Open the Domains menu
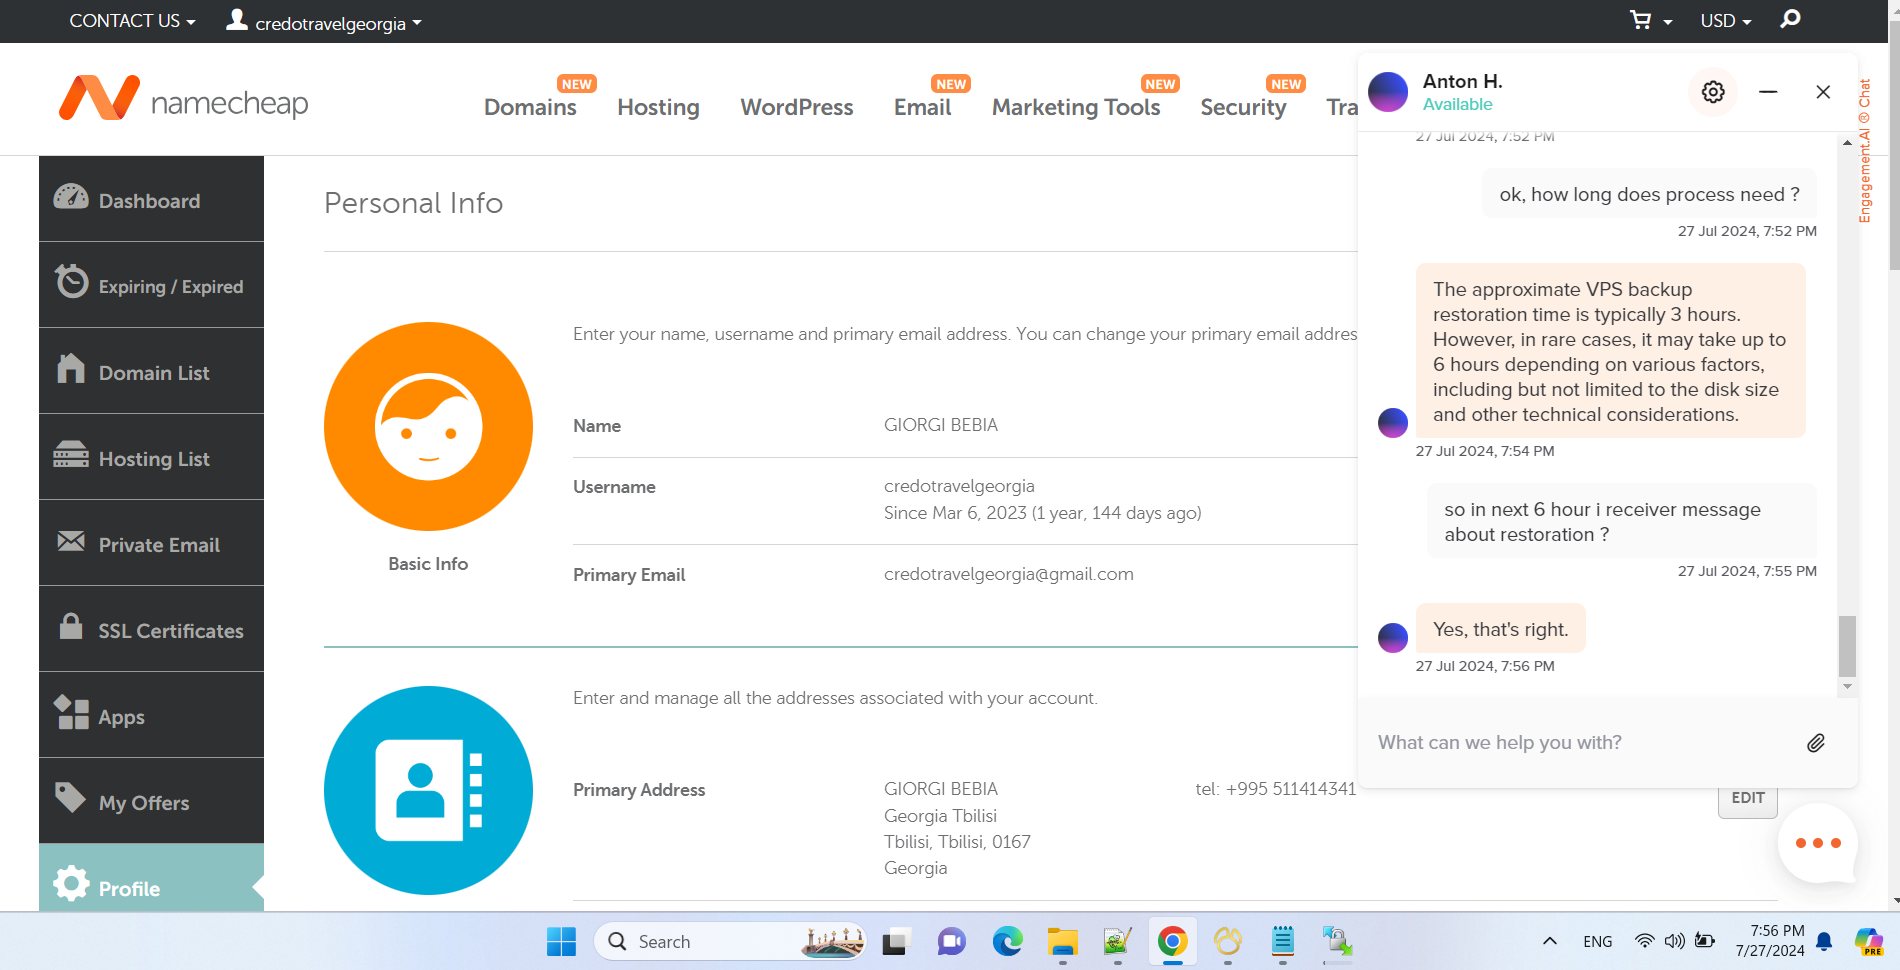 pyautogui.click(x=530, y=107)
